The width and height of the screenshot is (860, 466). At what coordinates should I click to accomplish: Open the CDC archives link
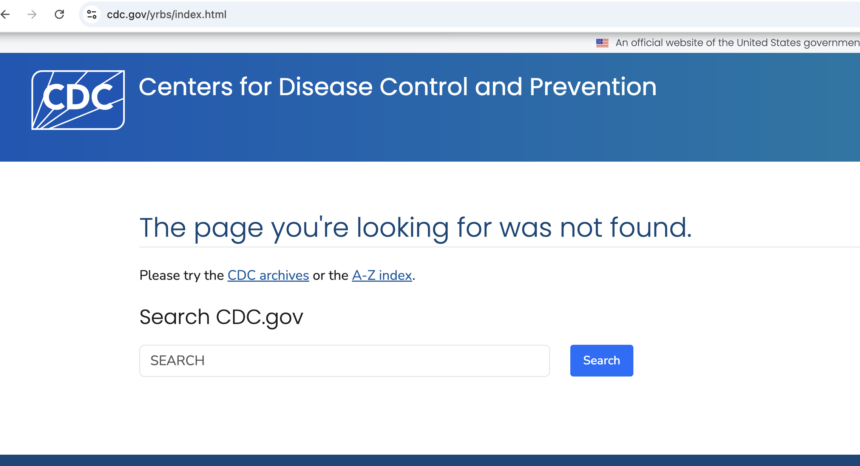click(x=268, y=275)
